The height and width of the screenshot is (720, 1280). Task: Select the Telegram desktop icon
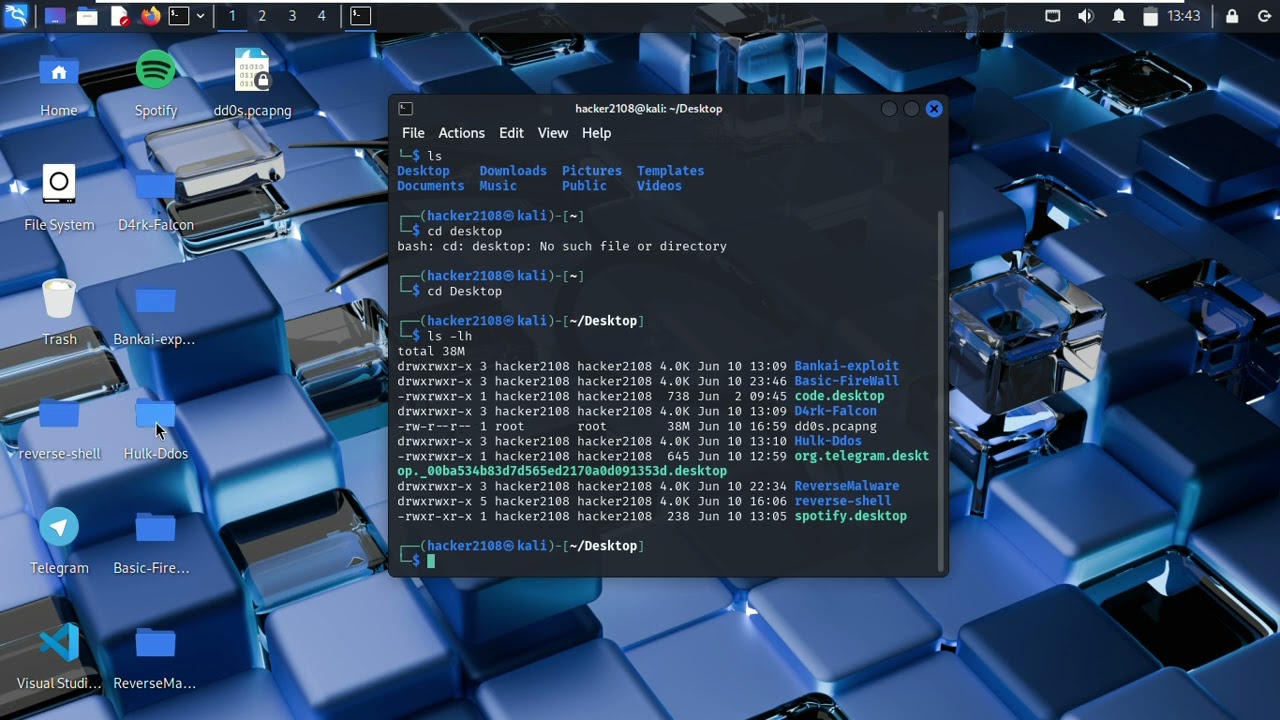click(x=59, y=542)
